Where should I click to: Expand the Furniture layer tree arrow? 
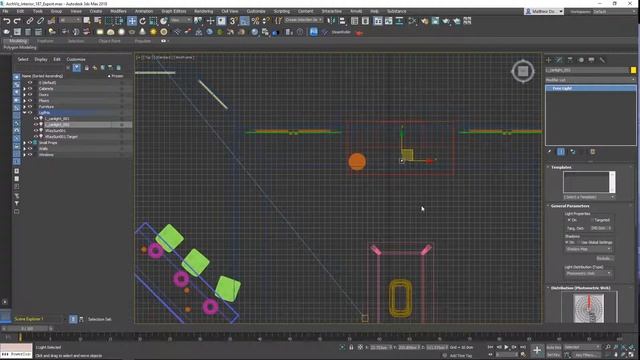[24, 107]
